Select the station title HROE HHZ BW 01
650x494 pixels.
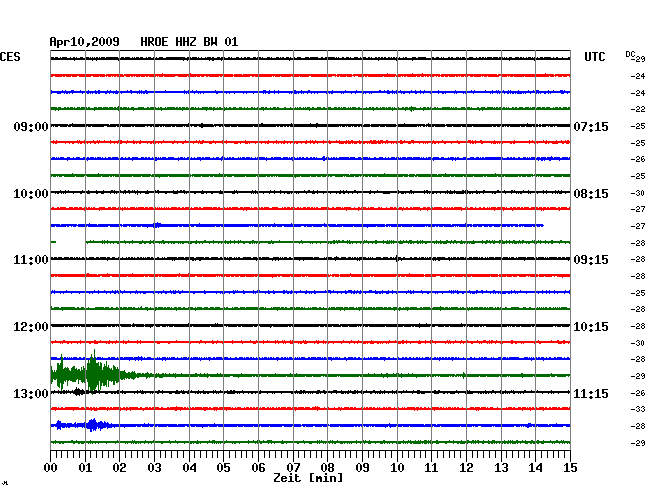[x=189, y=42]
